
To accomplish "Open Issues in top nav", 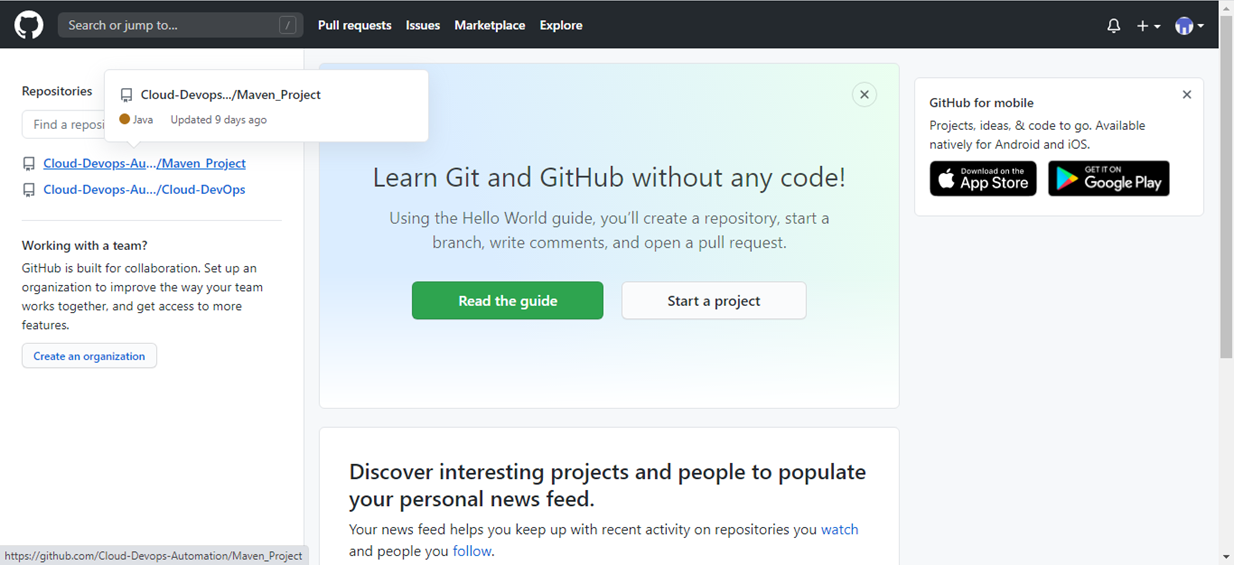I will click(x=423, y=26).
